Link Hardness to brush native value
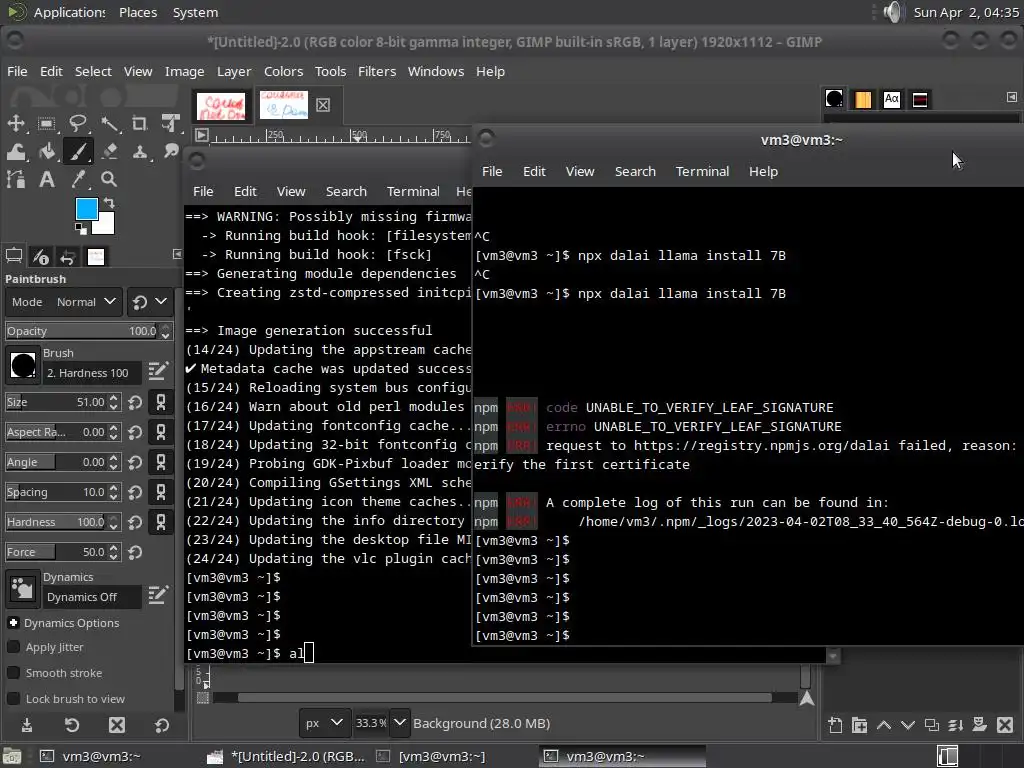This screenshot has height=768, width=1024. [x=161, y=522]
